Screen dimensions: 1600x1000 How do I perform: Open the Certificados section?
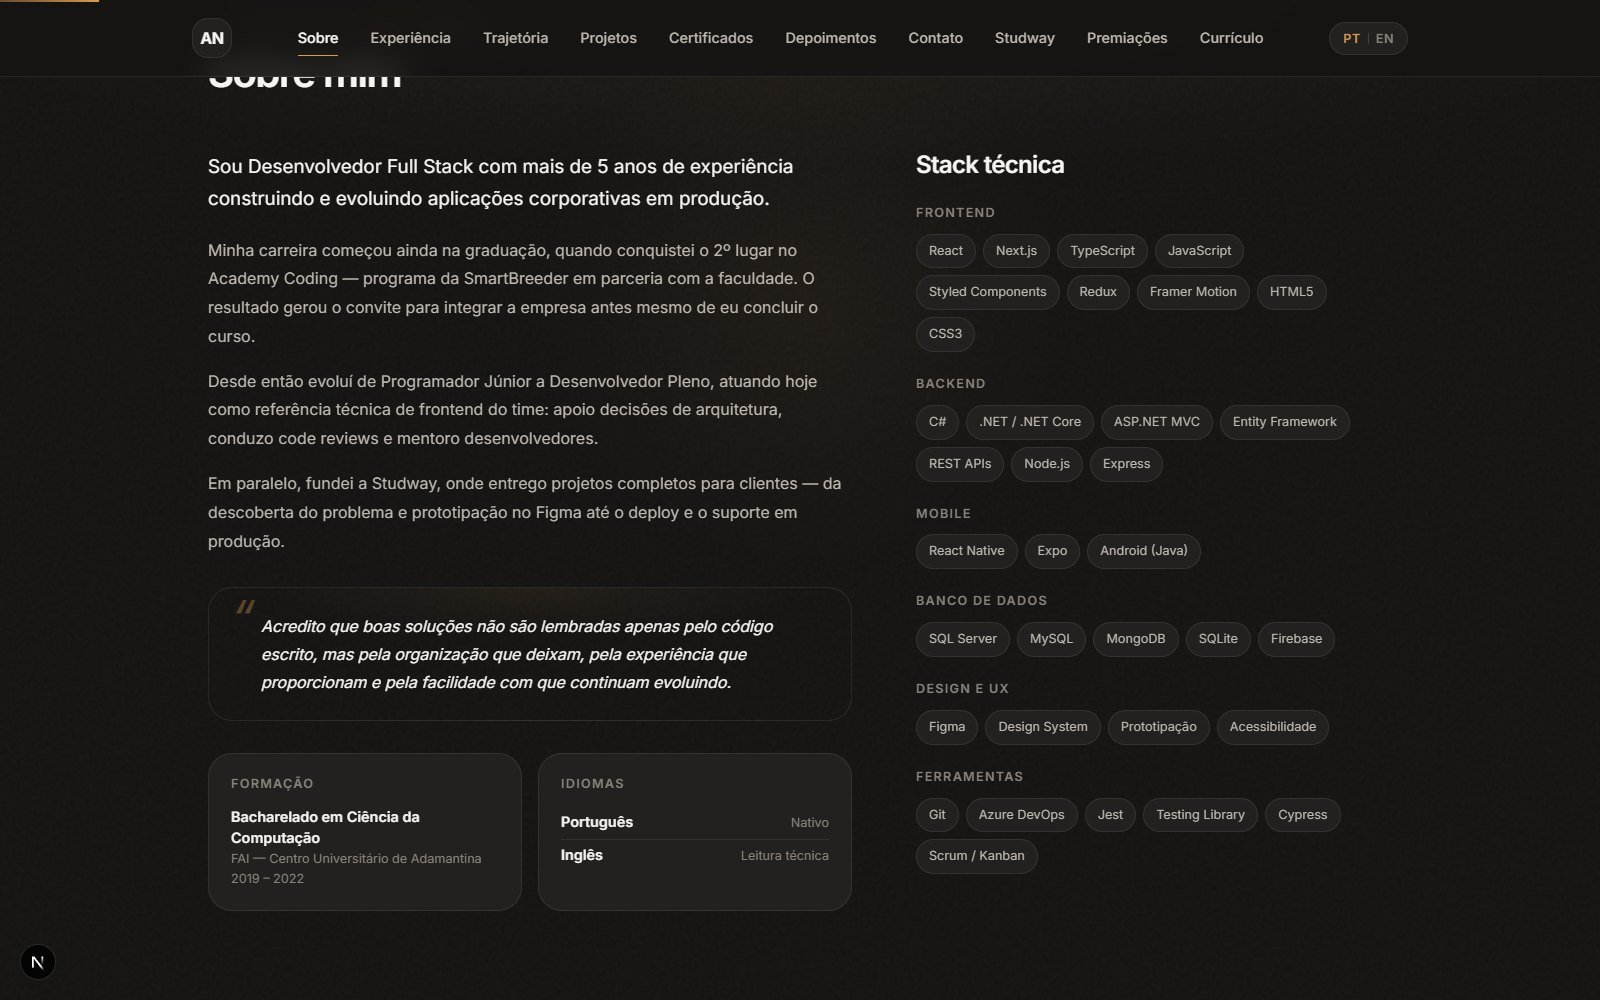click(711, 38)
